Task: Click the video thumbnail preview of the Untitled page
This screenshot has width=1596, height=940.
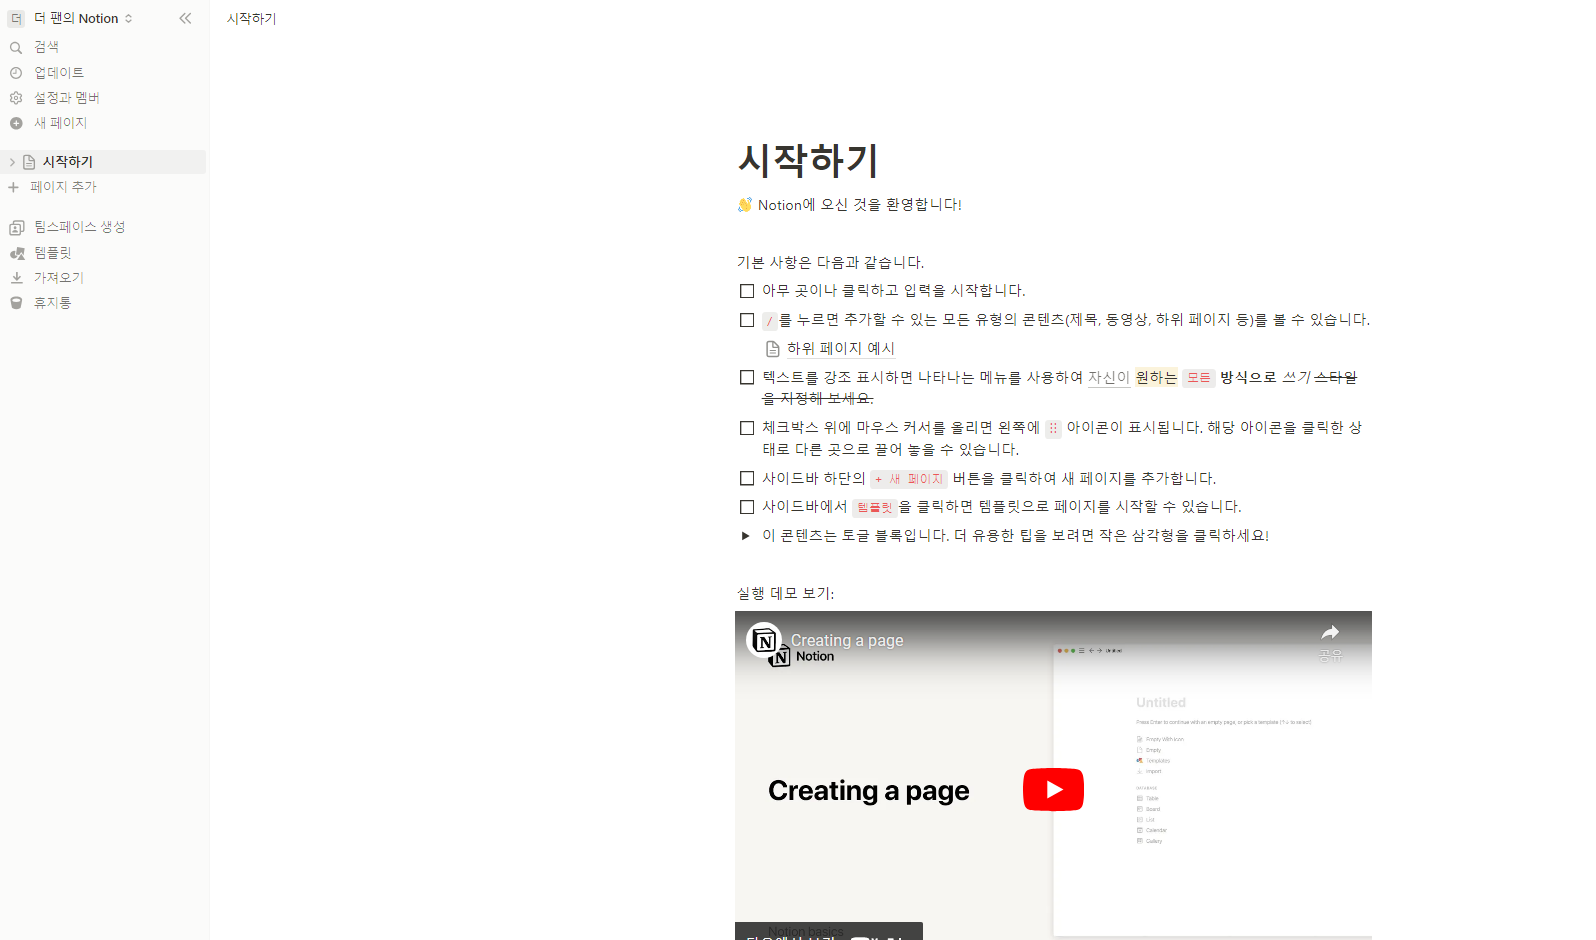Action: 1212,790
